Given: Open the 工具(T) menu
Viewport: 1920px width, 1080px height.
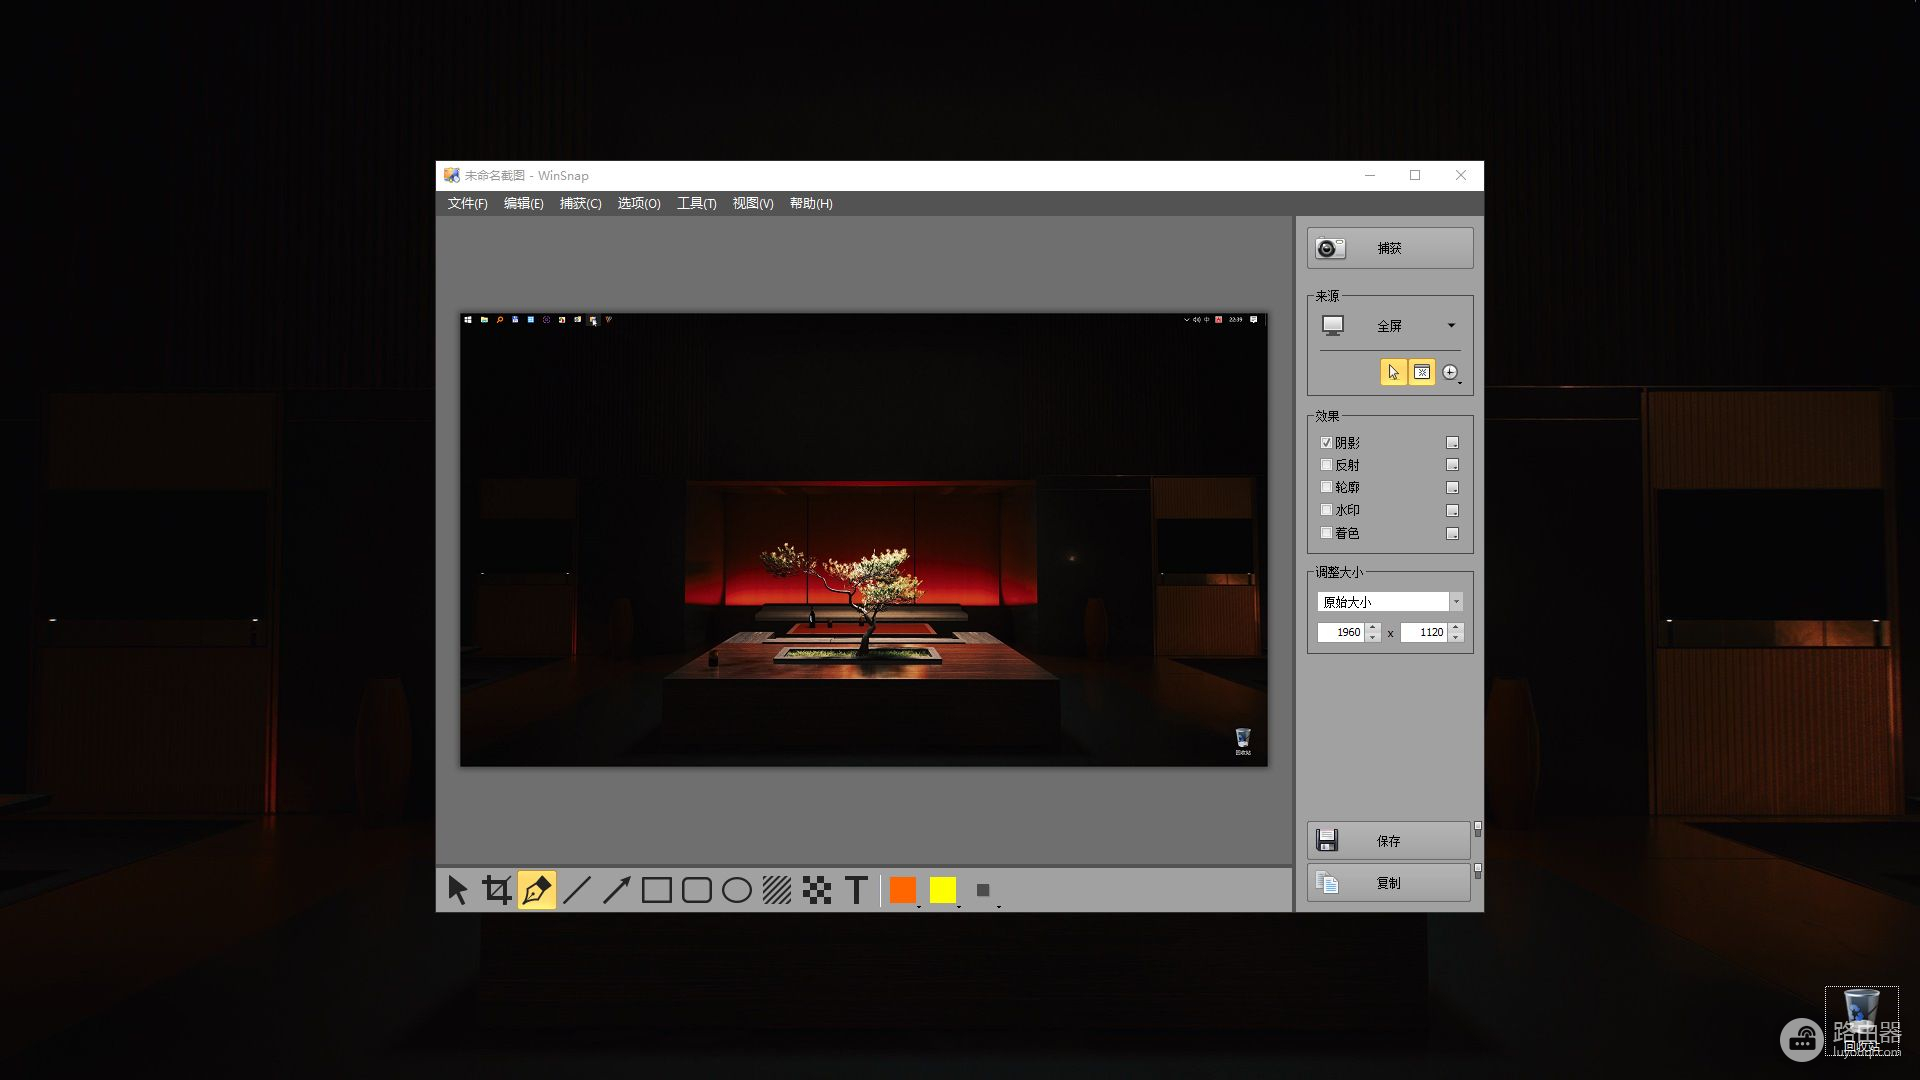Looking at the screenshot, I should pos(696,203).
